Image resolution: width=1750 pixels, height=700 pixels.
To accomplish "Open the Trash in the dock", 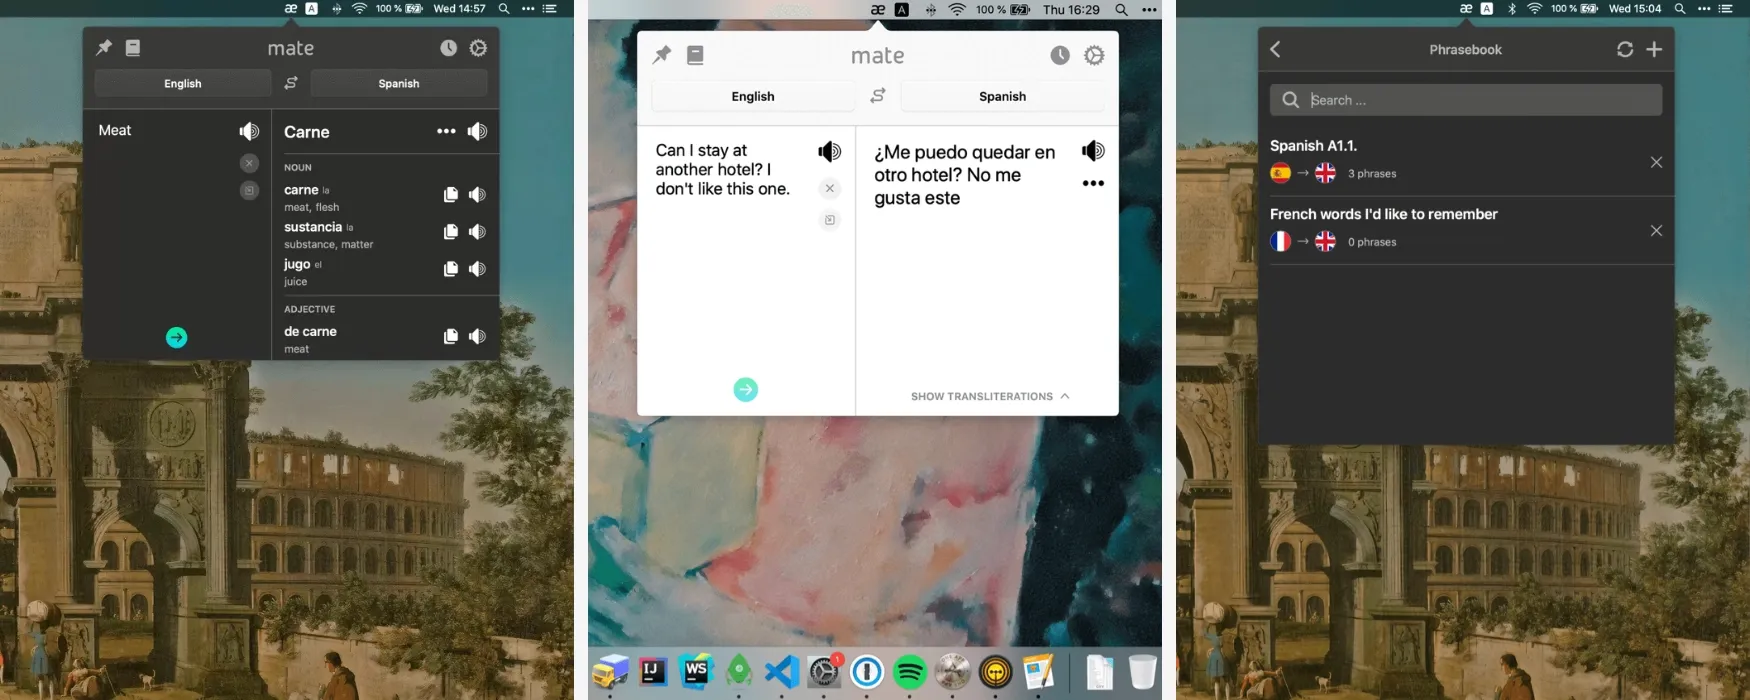I will [1142, 671].
